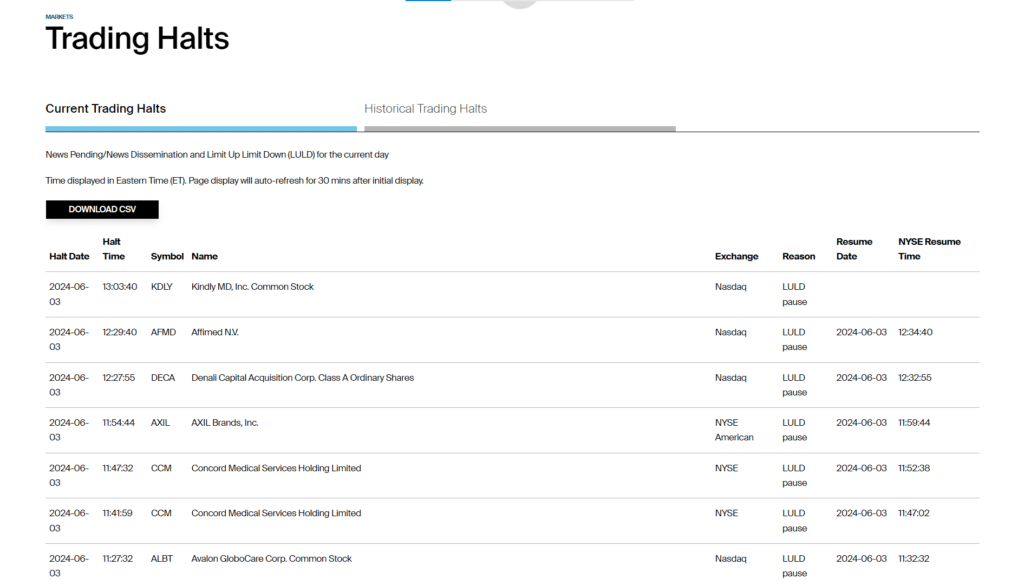Viewport: 1024px width, 585px height.
Task: Click the Halt Date column header
Action: point(69,257)
